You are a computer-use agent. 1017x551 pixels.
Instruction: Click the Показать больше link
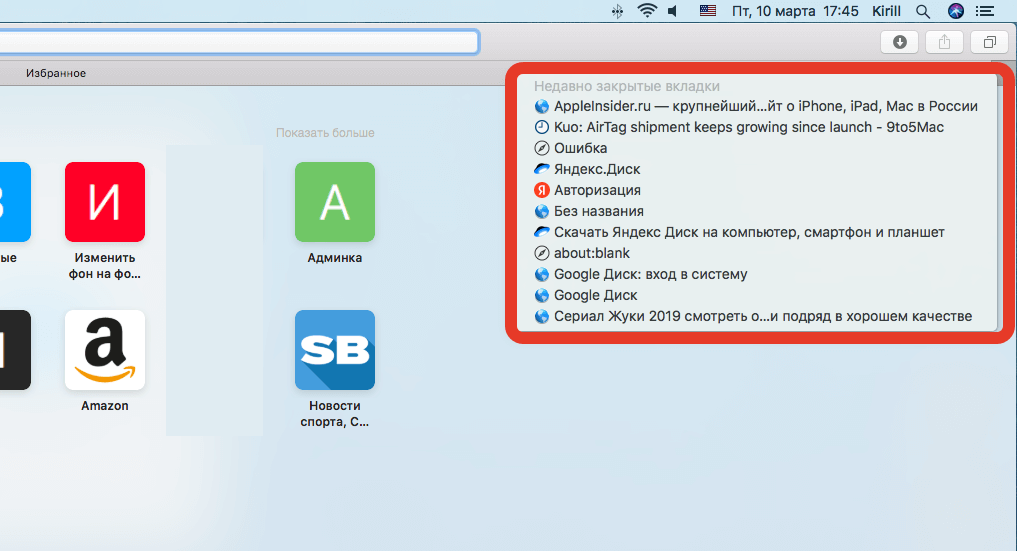(325, 132)
